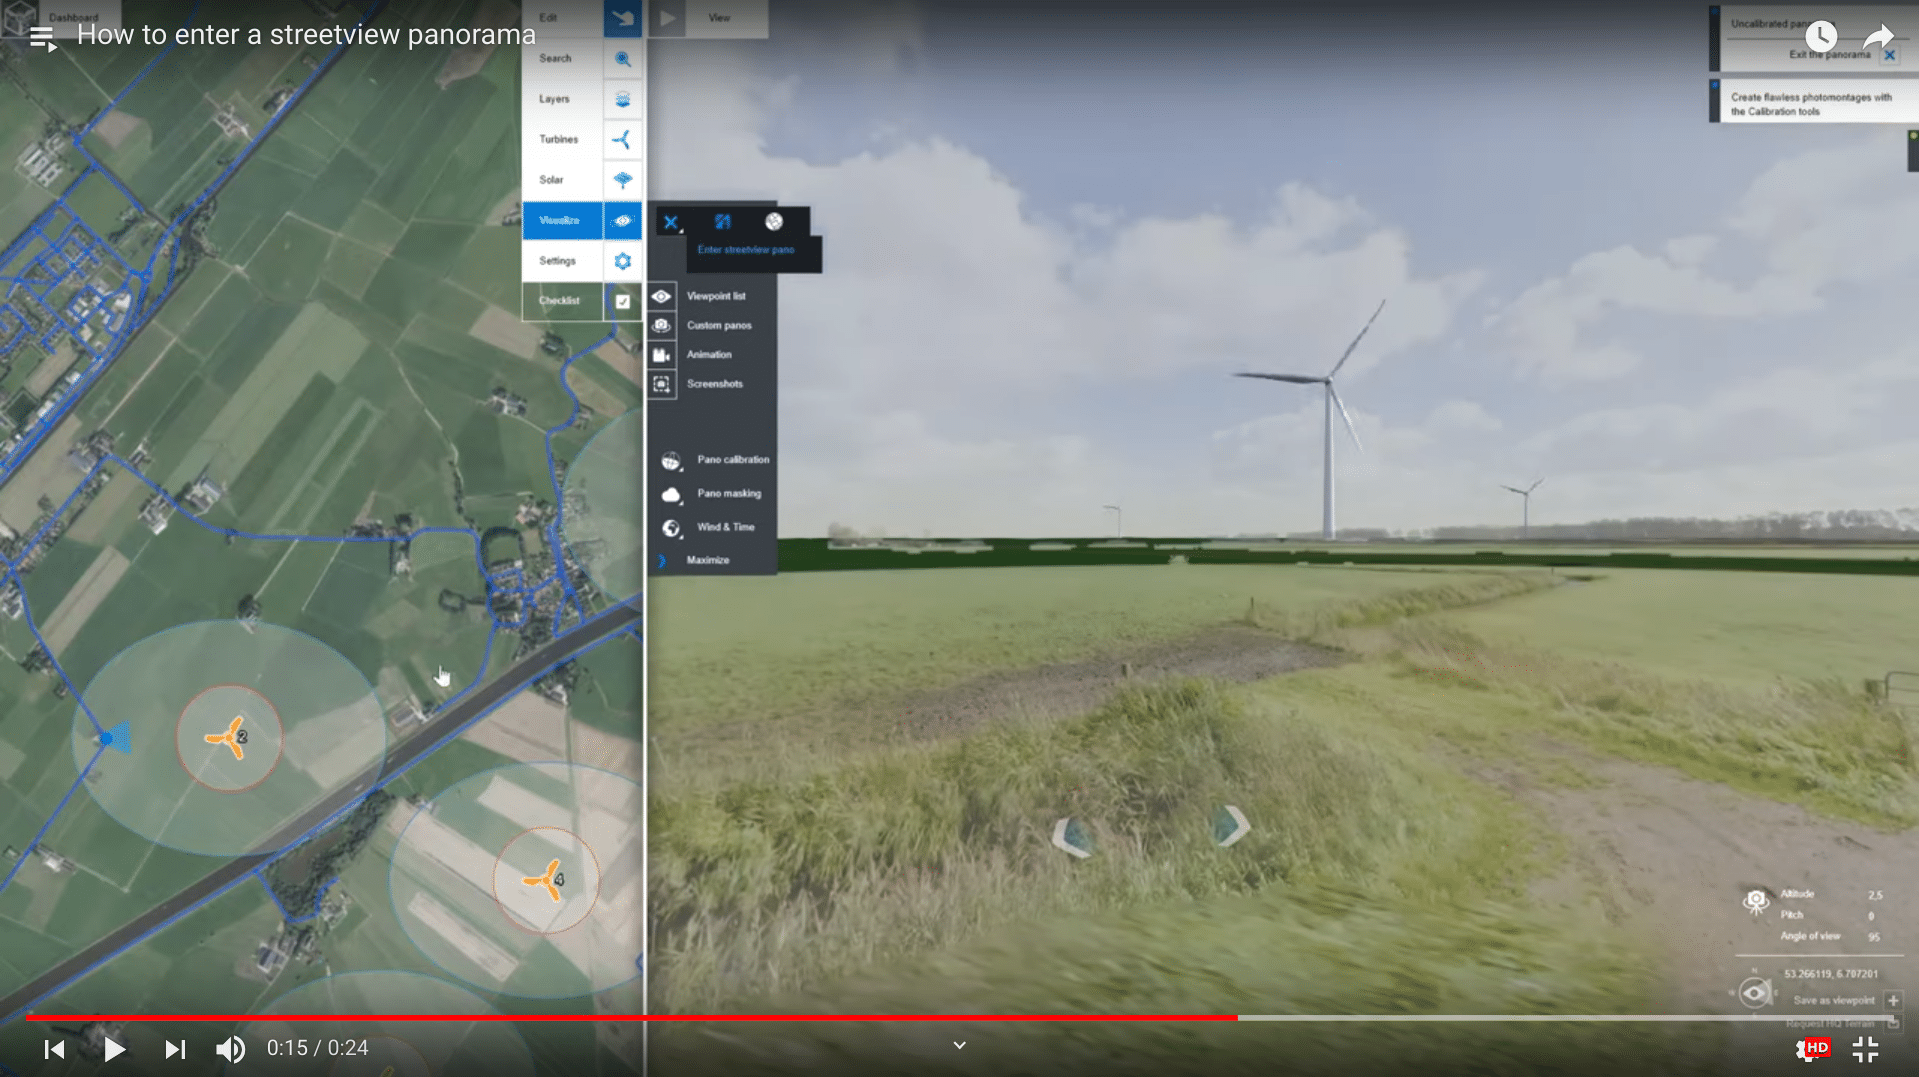Viewport: 1919px width, 1077px height.
Task: Click the Custom panos label
Action: click(x=719, y=325)
